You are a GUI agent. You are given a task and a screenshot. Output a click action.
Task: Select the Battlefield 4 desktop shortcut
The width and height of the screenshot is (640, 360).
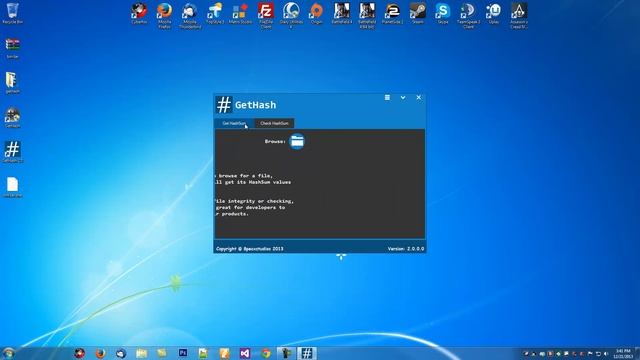coord(342,13)
